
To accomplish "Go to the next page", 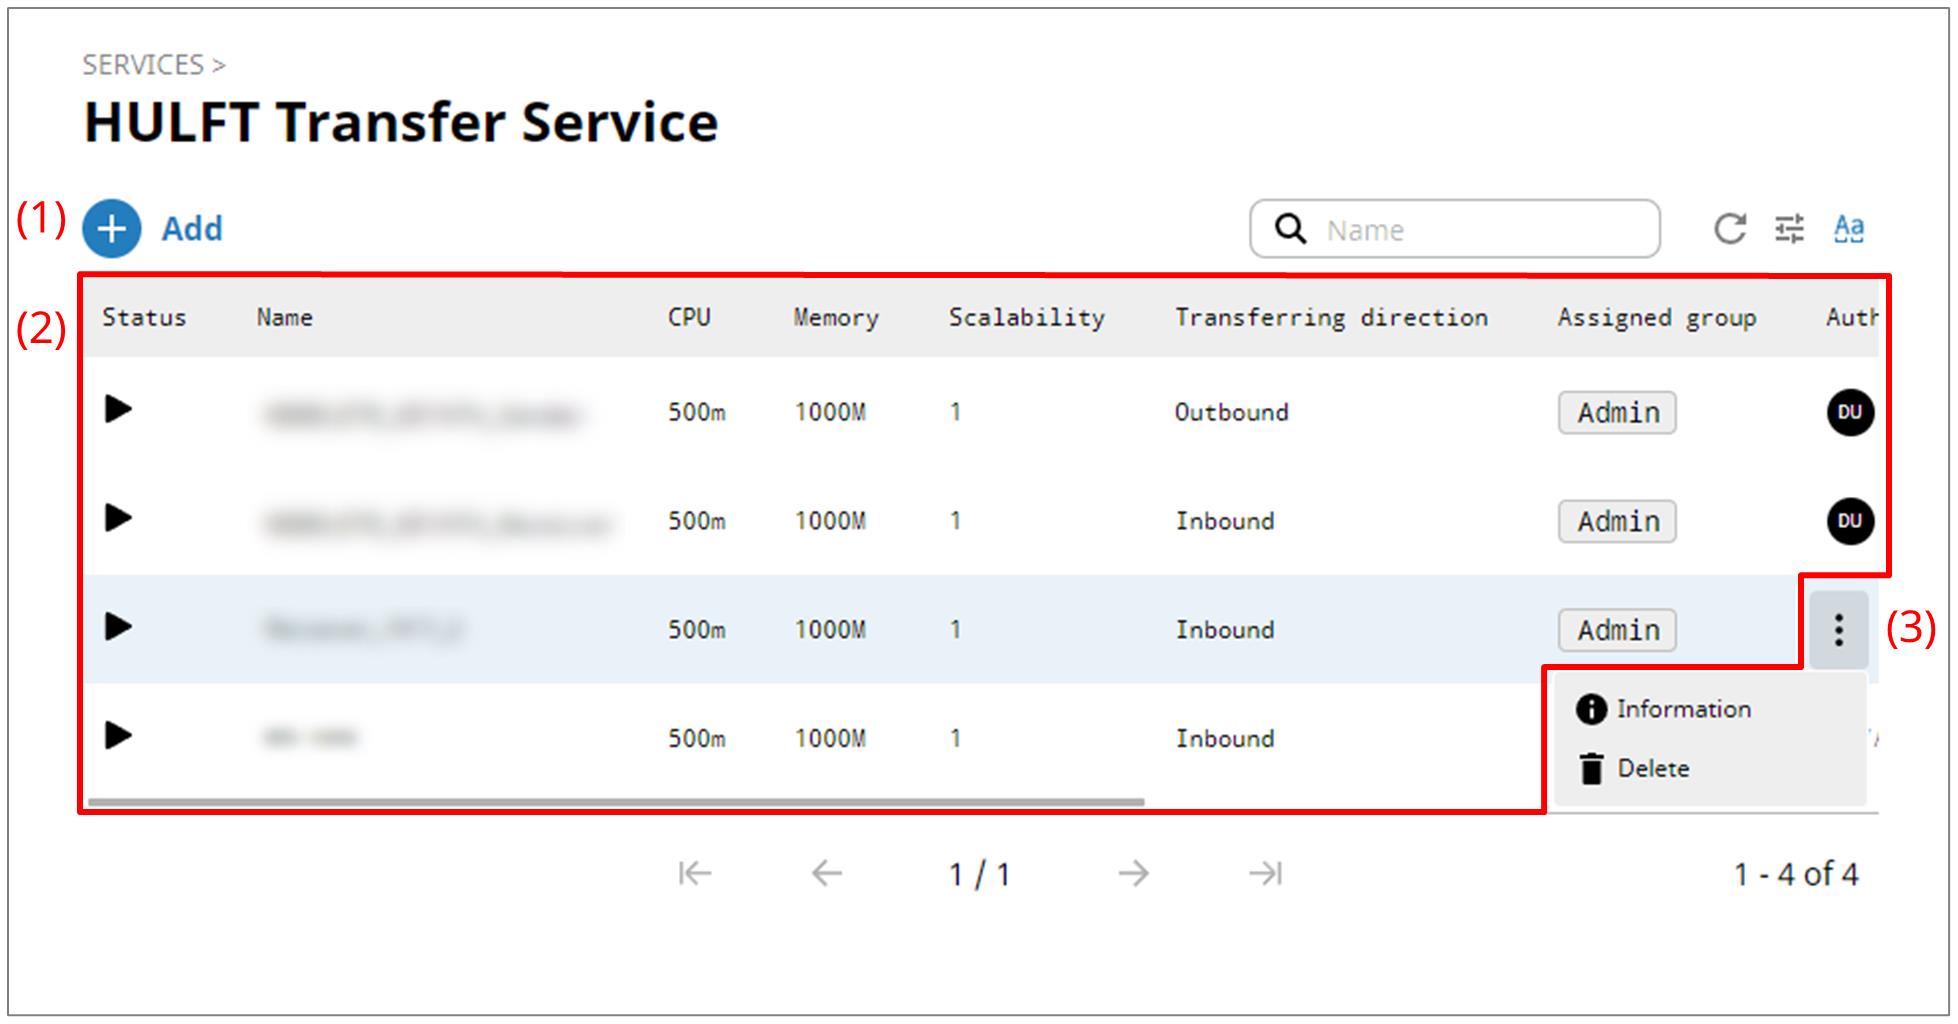I will [x=1133, y=874].
